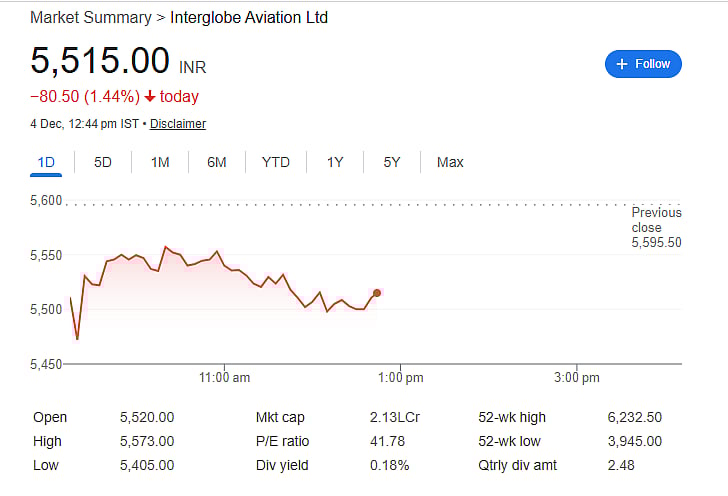Select the YTD tab
Viewport: 728px width, 496px height.
pyautogui.click(x=276, y=162)
